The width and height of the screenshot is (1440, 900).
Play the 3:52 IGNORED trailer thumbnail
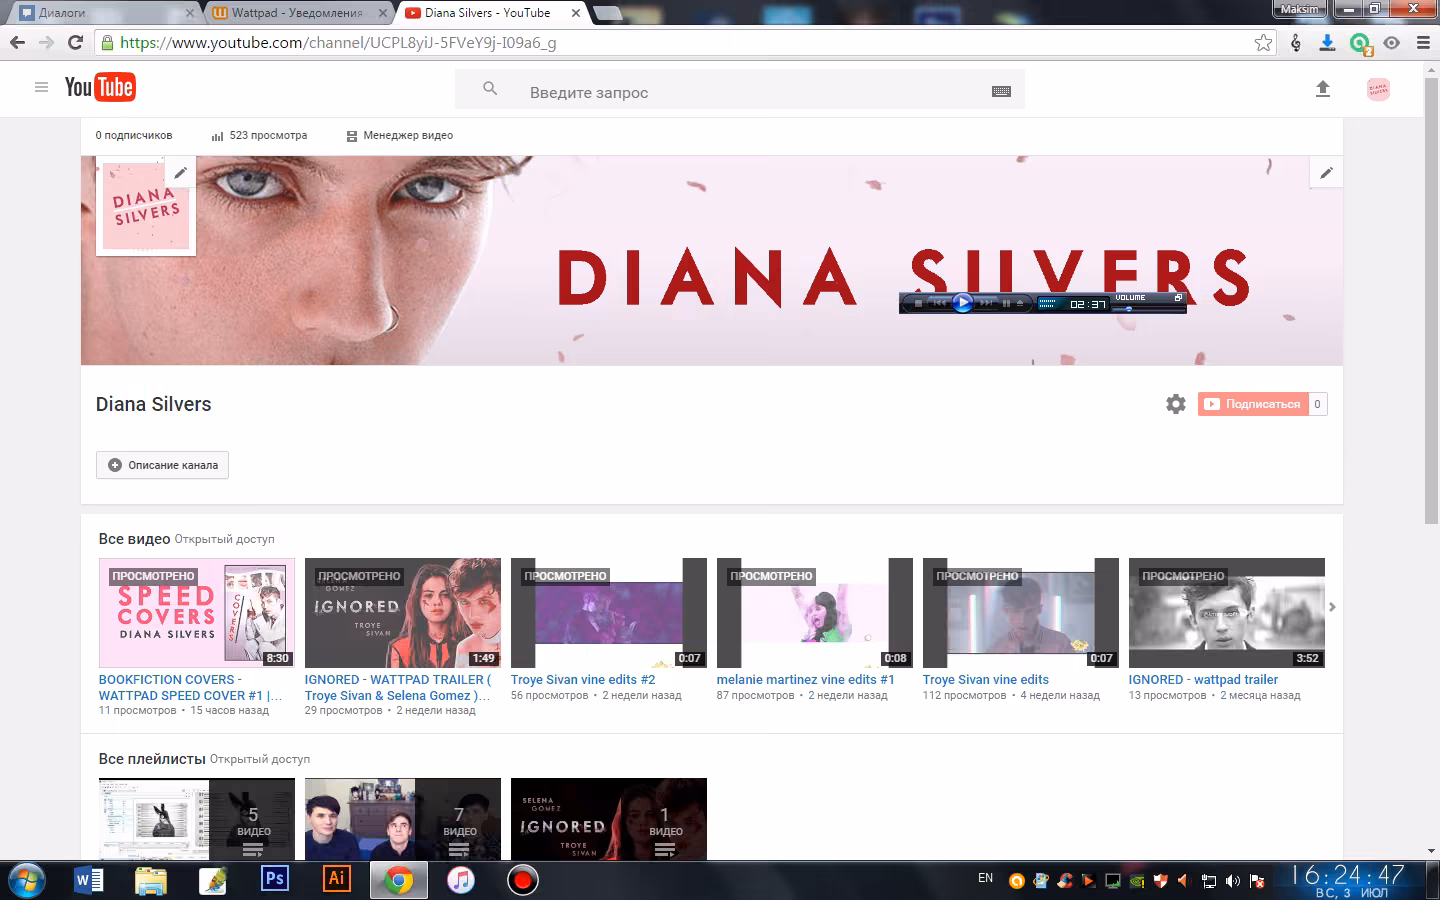[x=1227, y=613]
